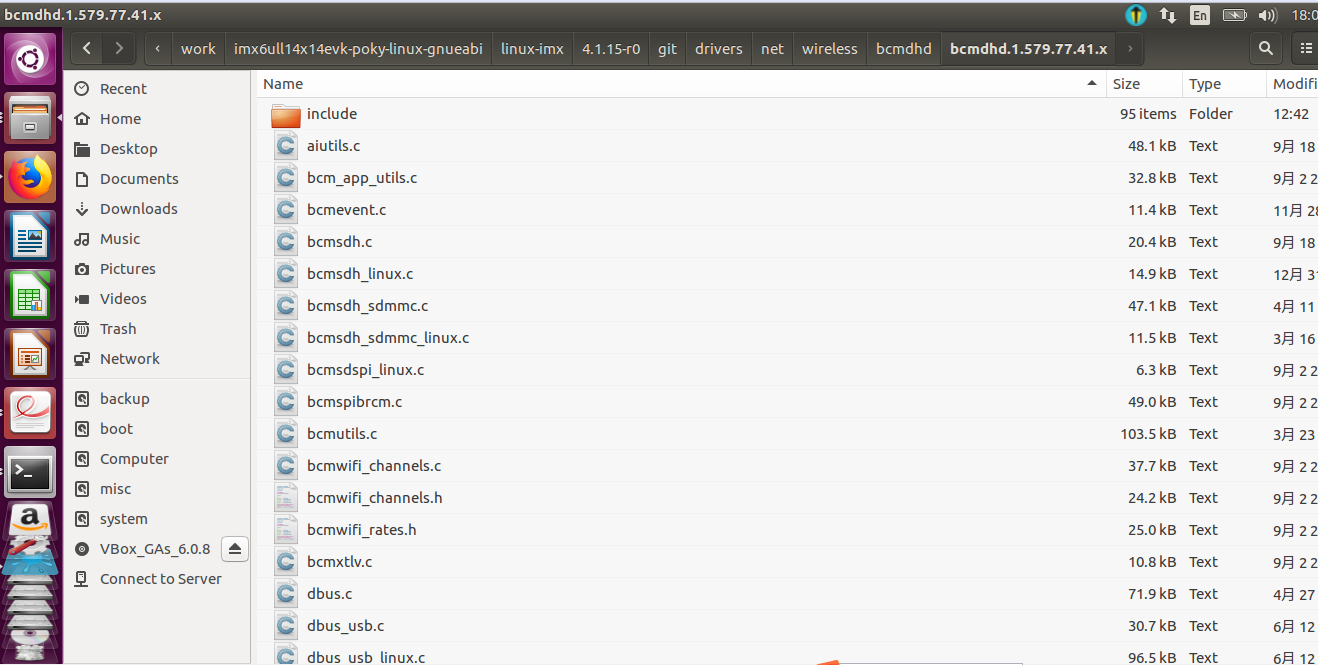Expand path bar left with the chevron
Viewport: 1318px width, 665px height.
tap(158, 48)
